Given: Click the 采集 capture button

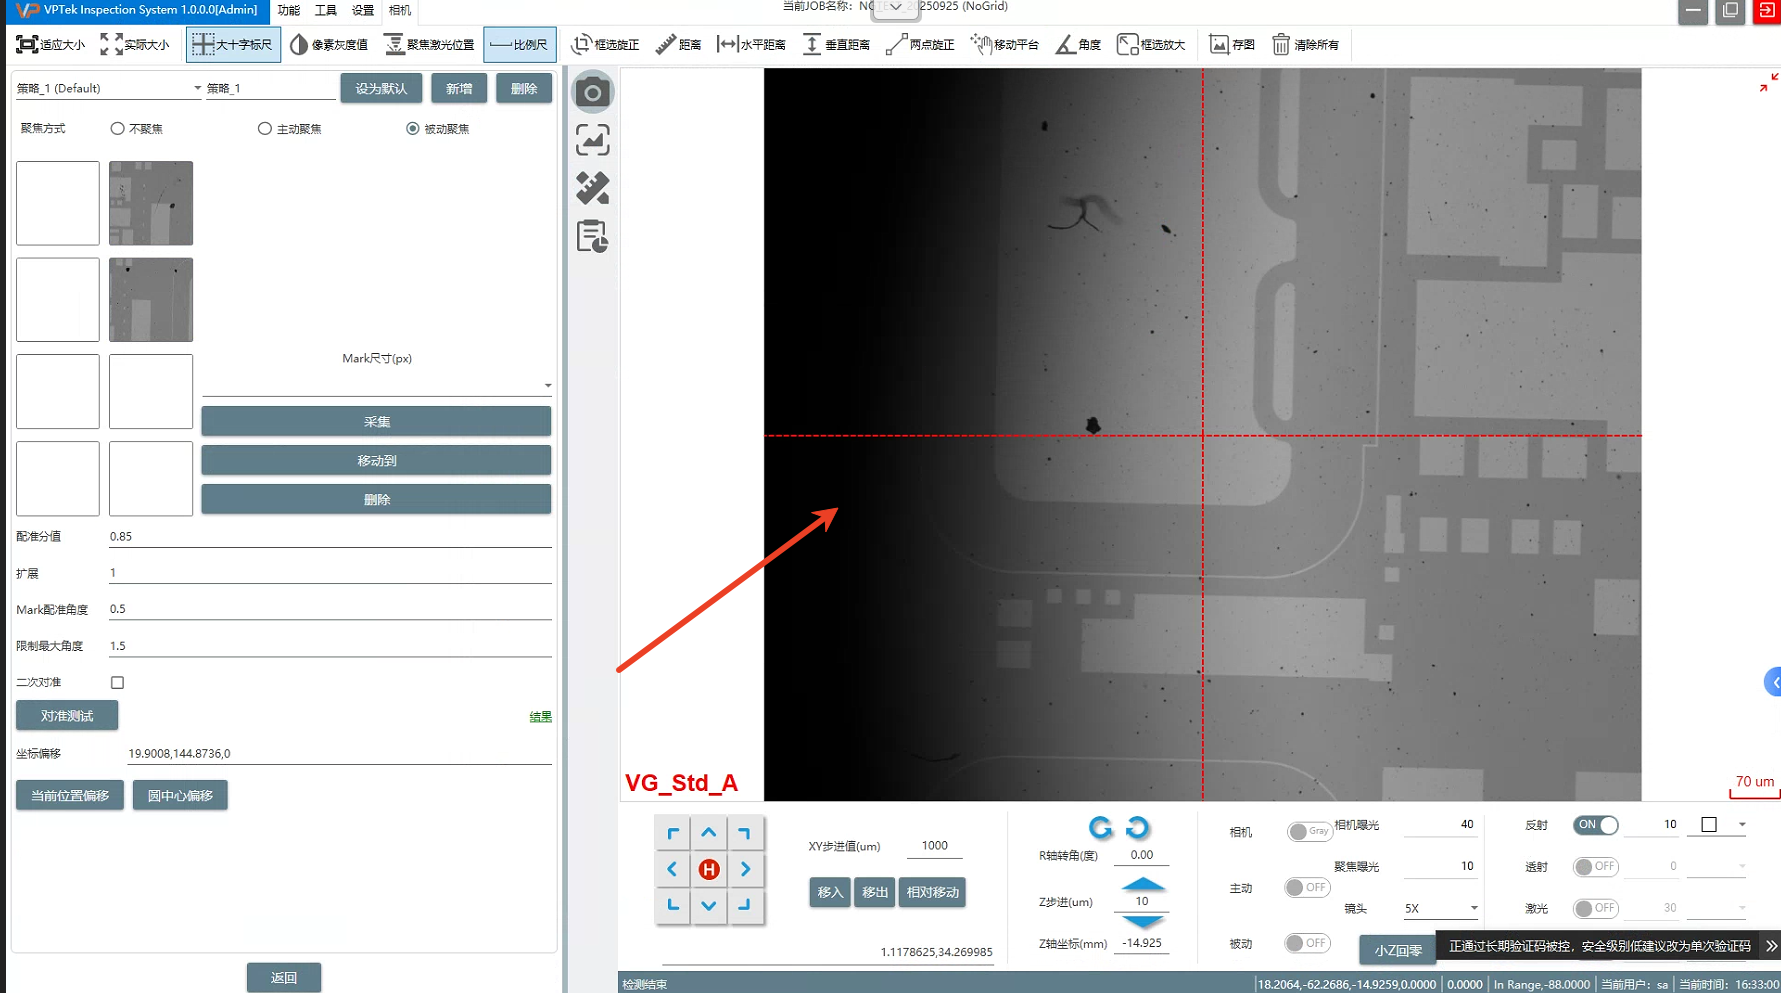Looking at the screenshot, I should pyautogui.click(x=376, y=422).
